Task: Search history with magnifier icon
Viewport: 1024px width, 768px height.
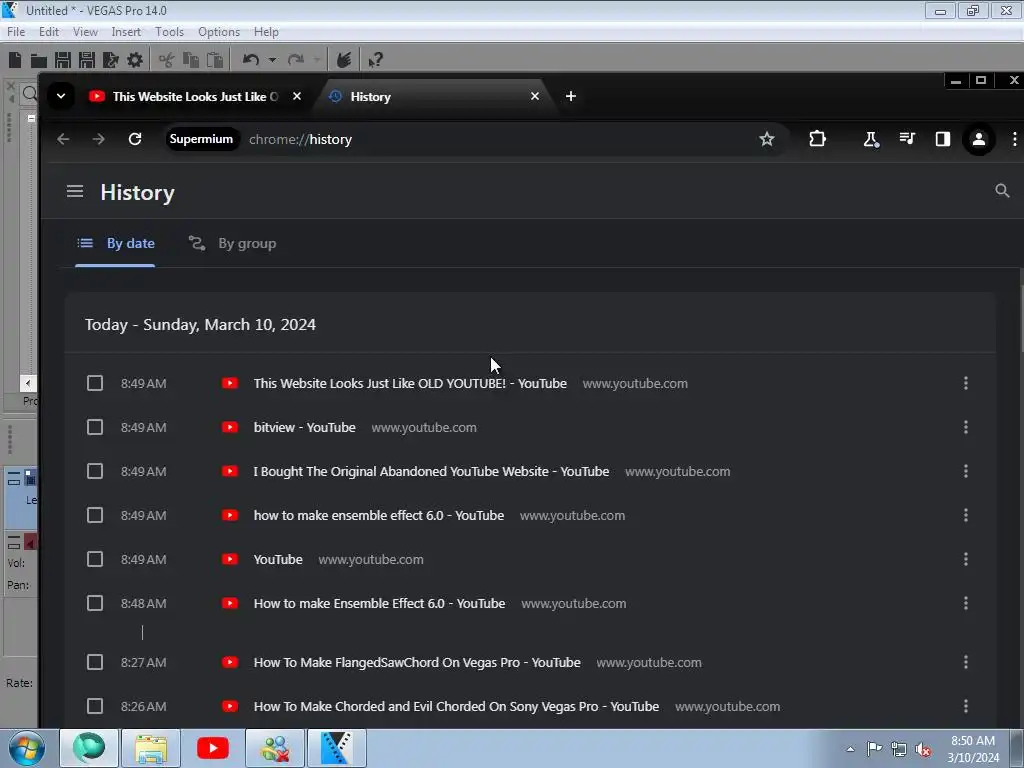Action: [x=1002, y=191]
